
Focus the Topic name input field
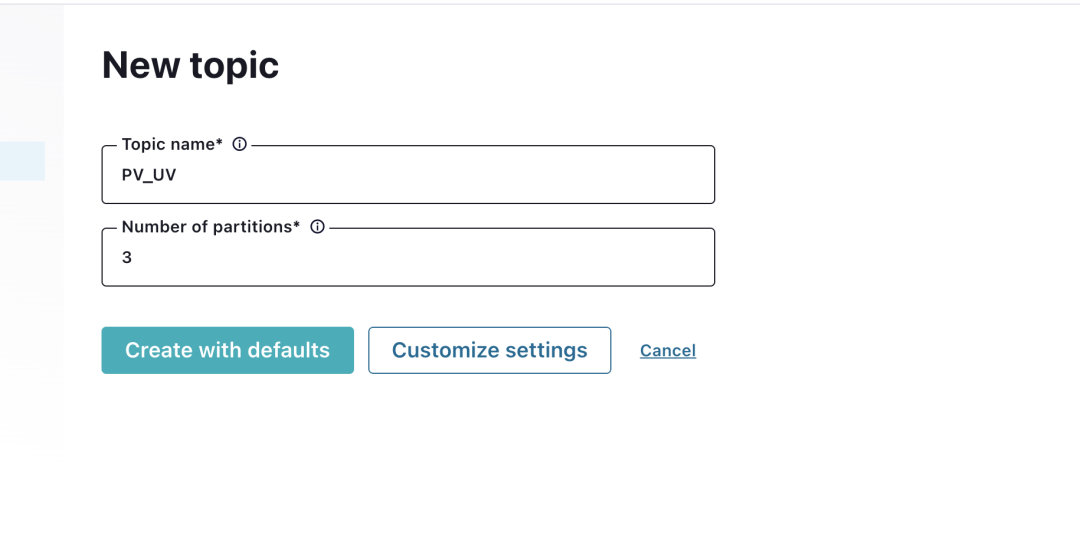[x=408, y=175]
